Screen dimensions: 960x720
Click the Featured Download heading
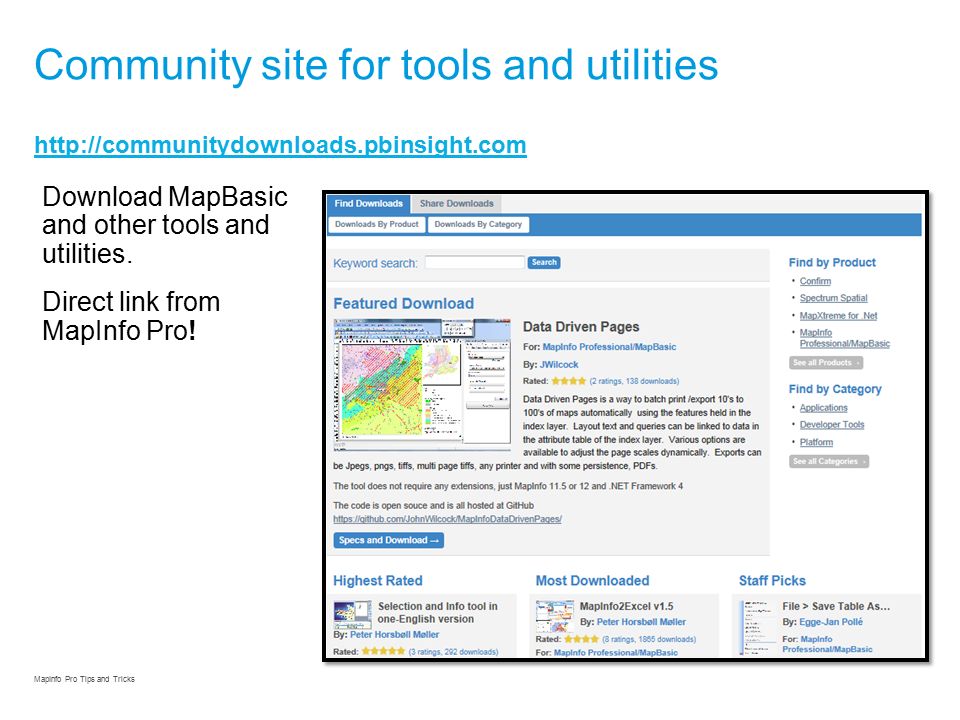[403, 304]
